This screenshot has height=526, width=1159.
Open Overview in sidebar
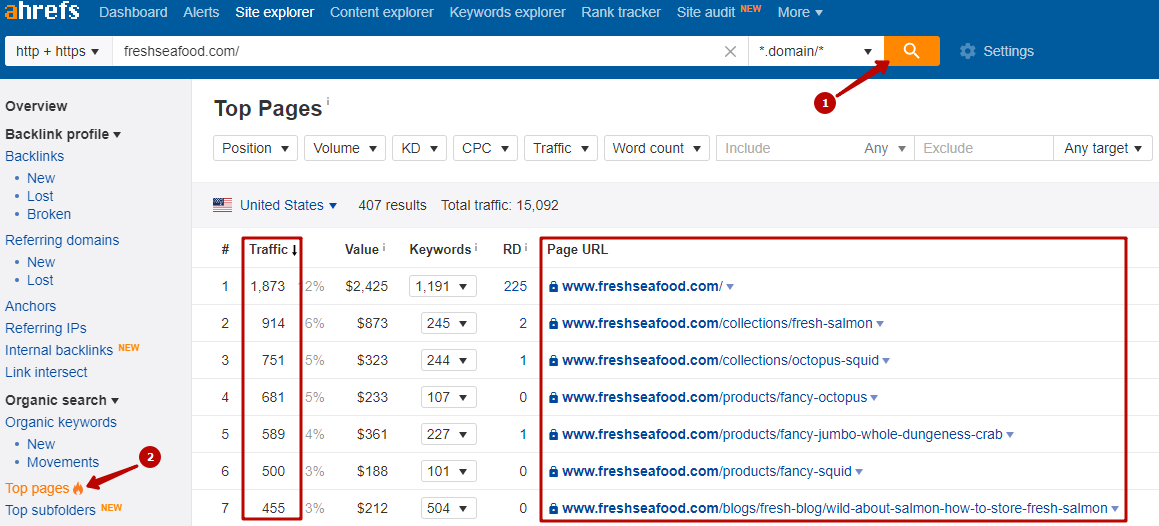tap(36, 106)
